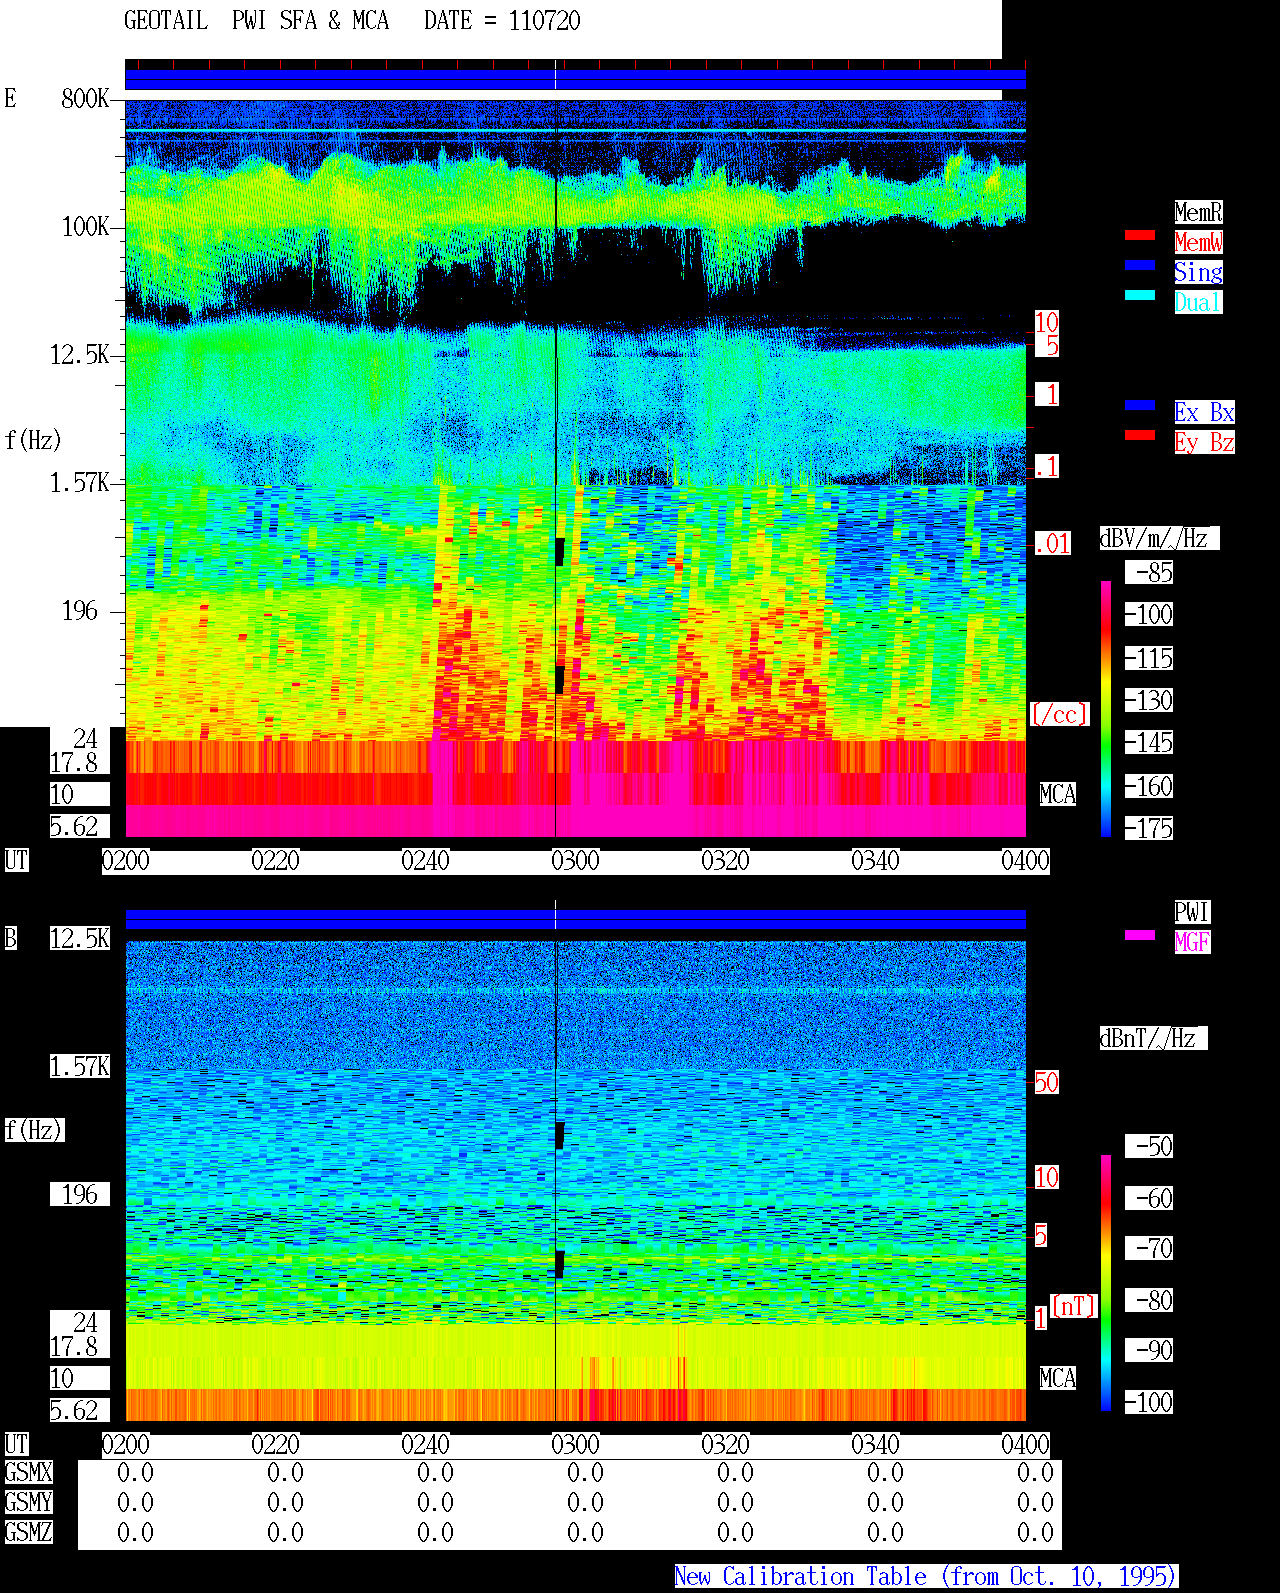
Task: Click the red Ey Bz legend swatch
Action: point(1140,435)
